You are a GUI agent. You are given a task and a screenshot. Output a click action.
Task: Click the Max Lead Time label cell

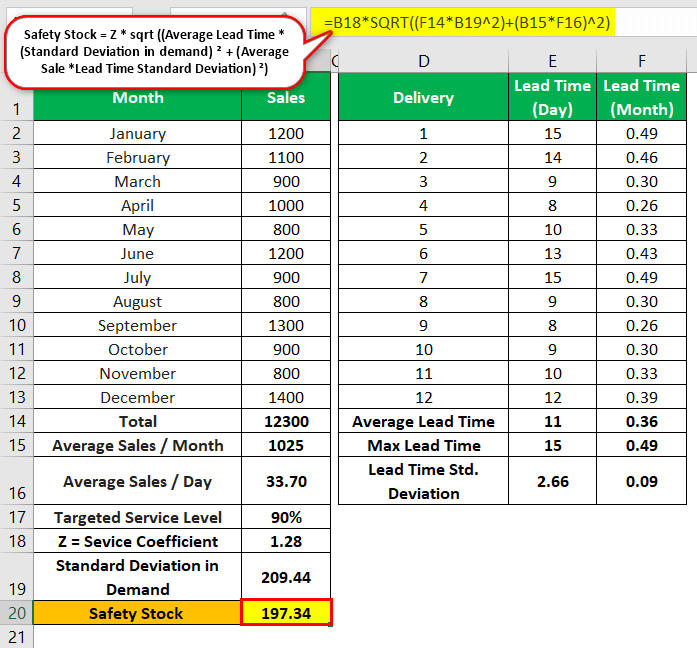coord(423,445)
